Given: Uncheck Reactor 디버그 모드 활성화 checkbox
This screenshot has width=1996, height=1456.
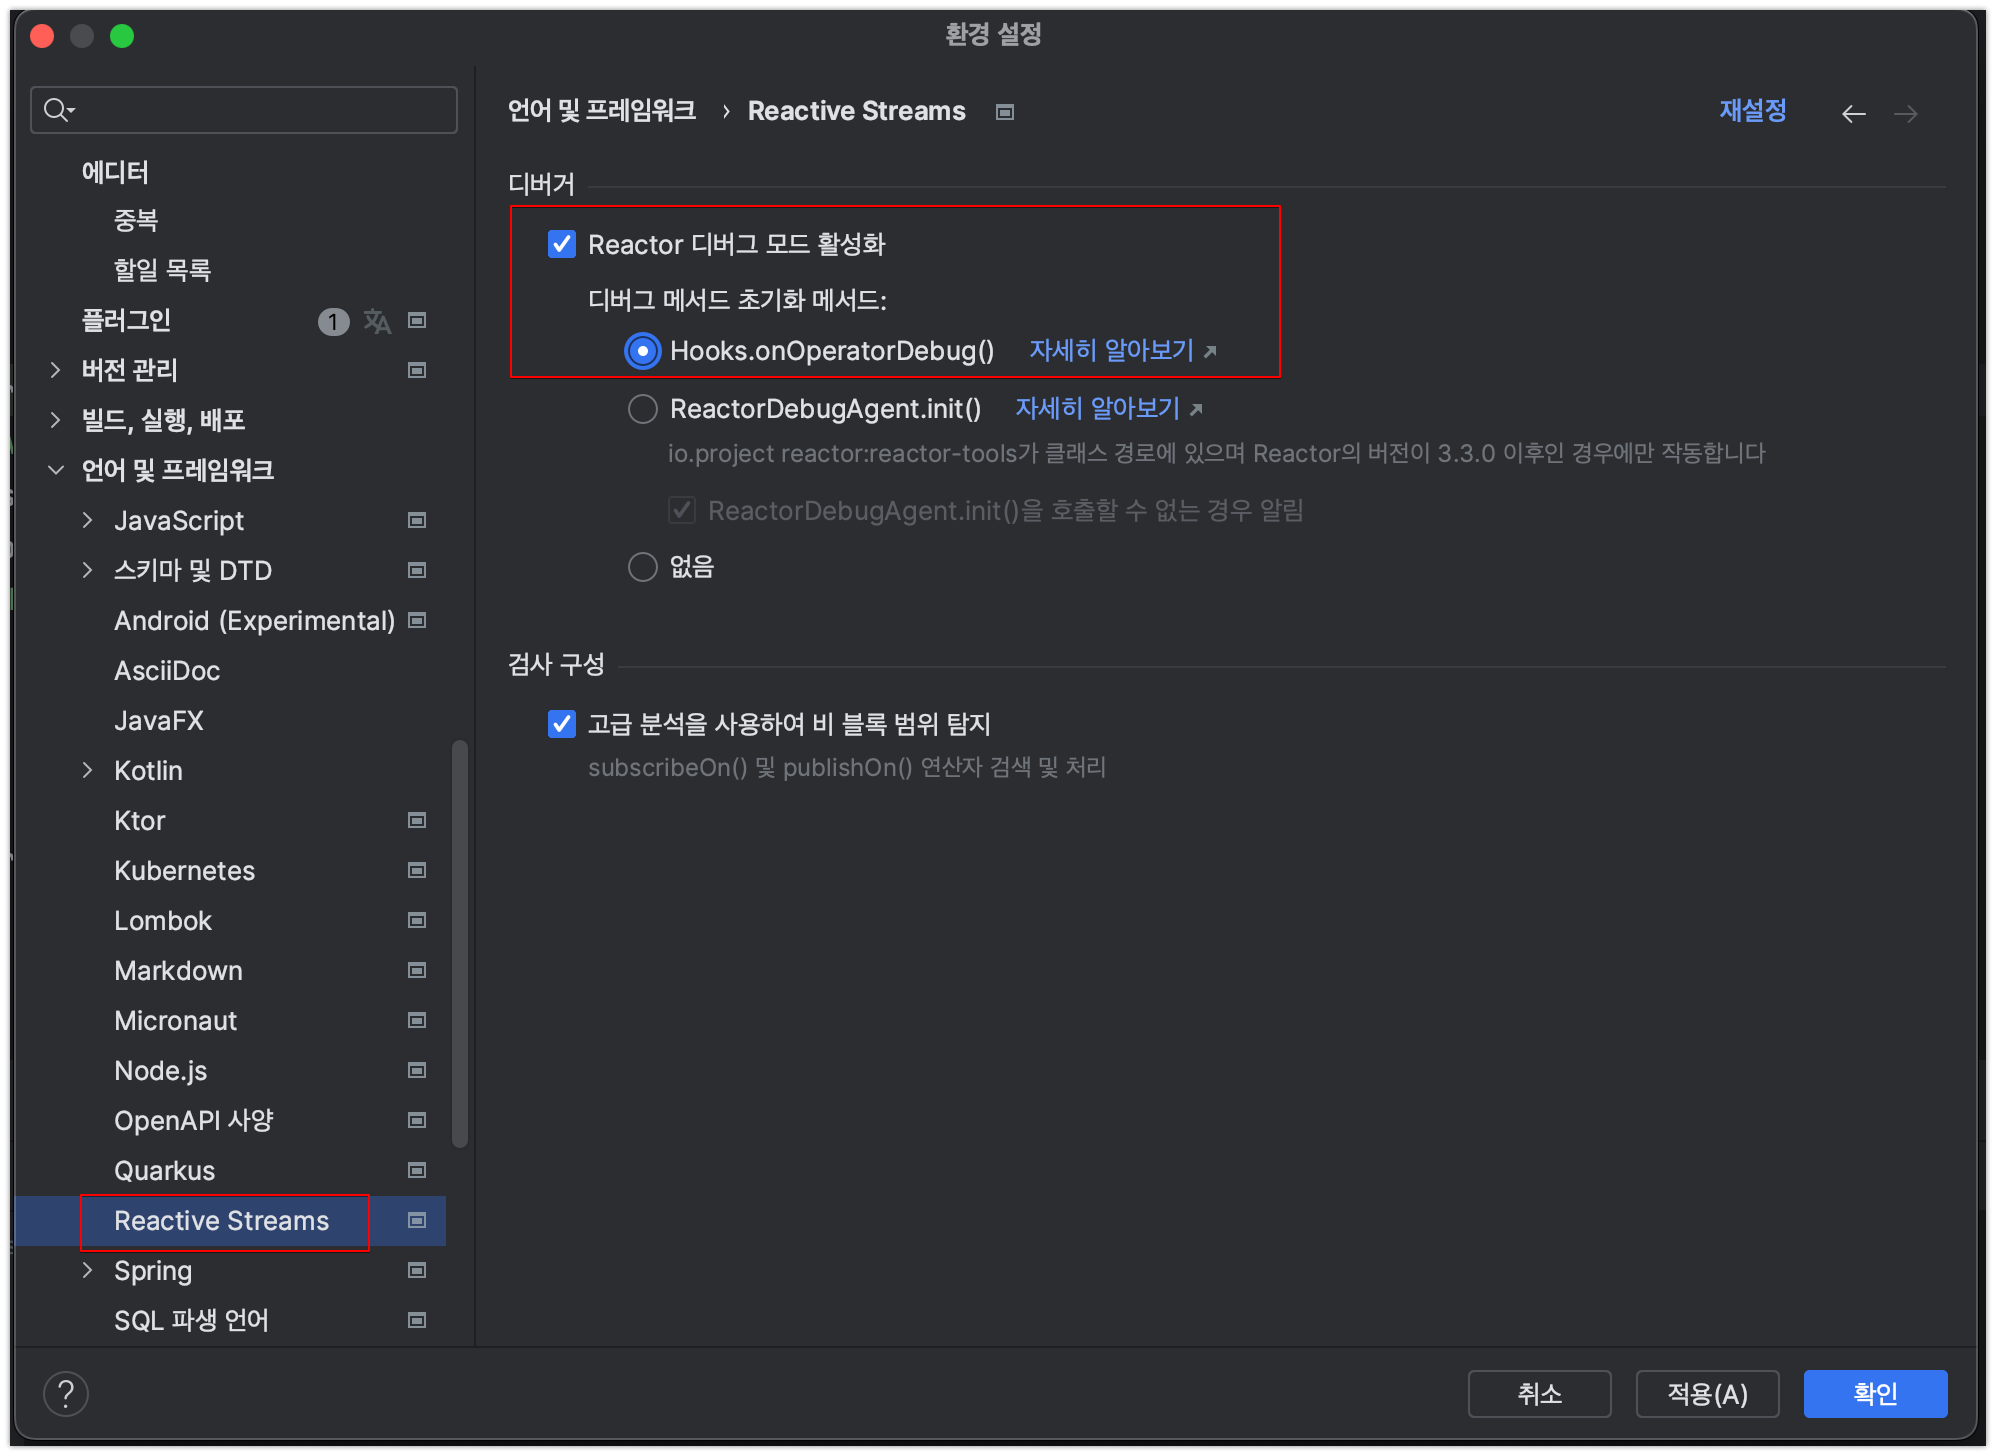Looking at the screenshot, I should coord(562,245).
